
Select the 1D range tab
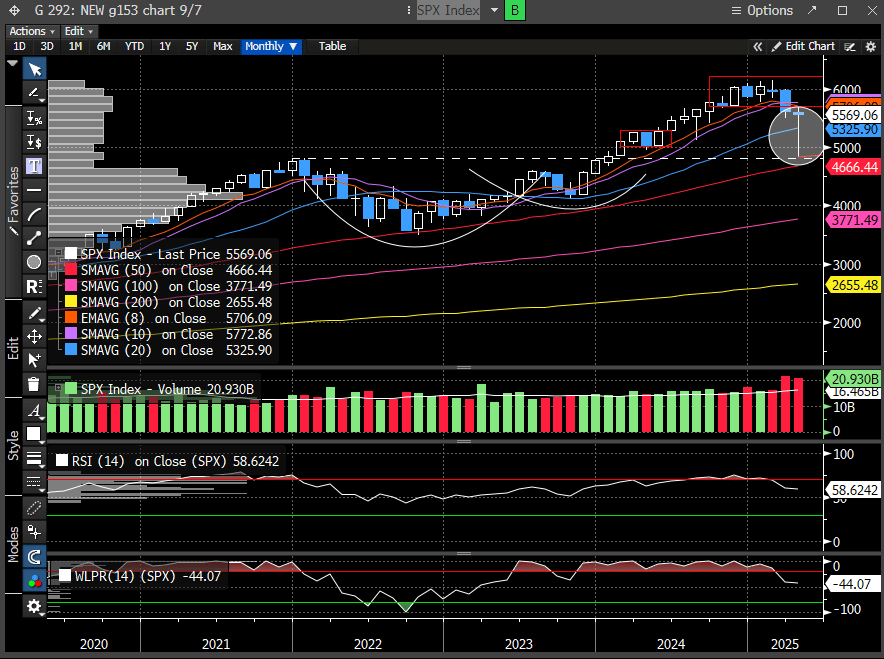[19, 46]
